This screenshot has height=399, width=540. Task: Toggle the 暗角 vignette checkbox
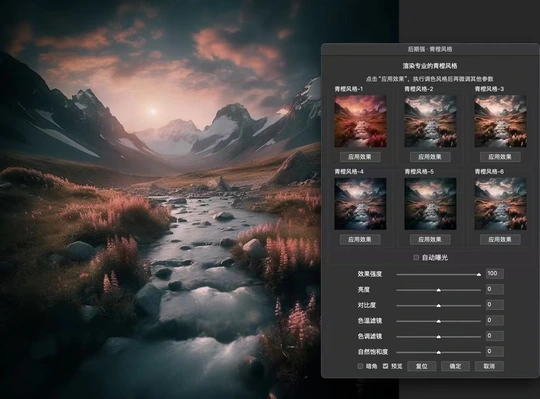coord(360,366)
